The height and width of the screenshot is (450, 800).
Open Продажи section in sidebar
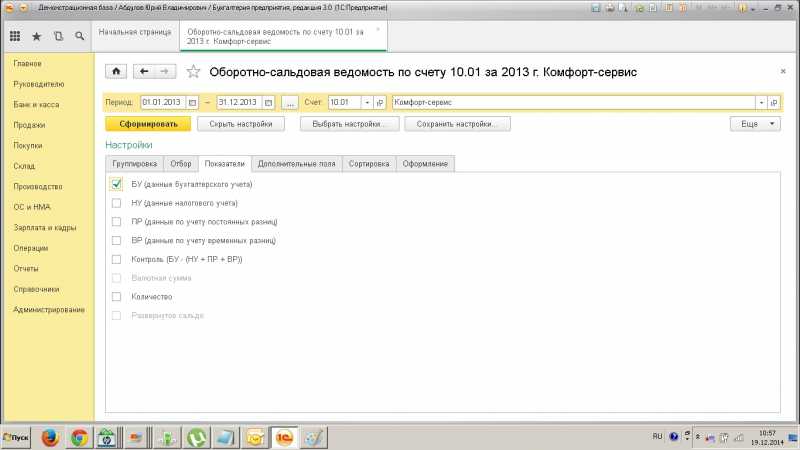coord(29,125)
